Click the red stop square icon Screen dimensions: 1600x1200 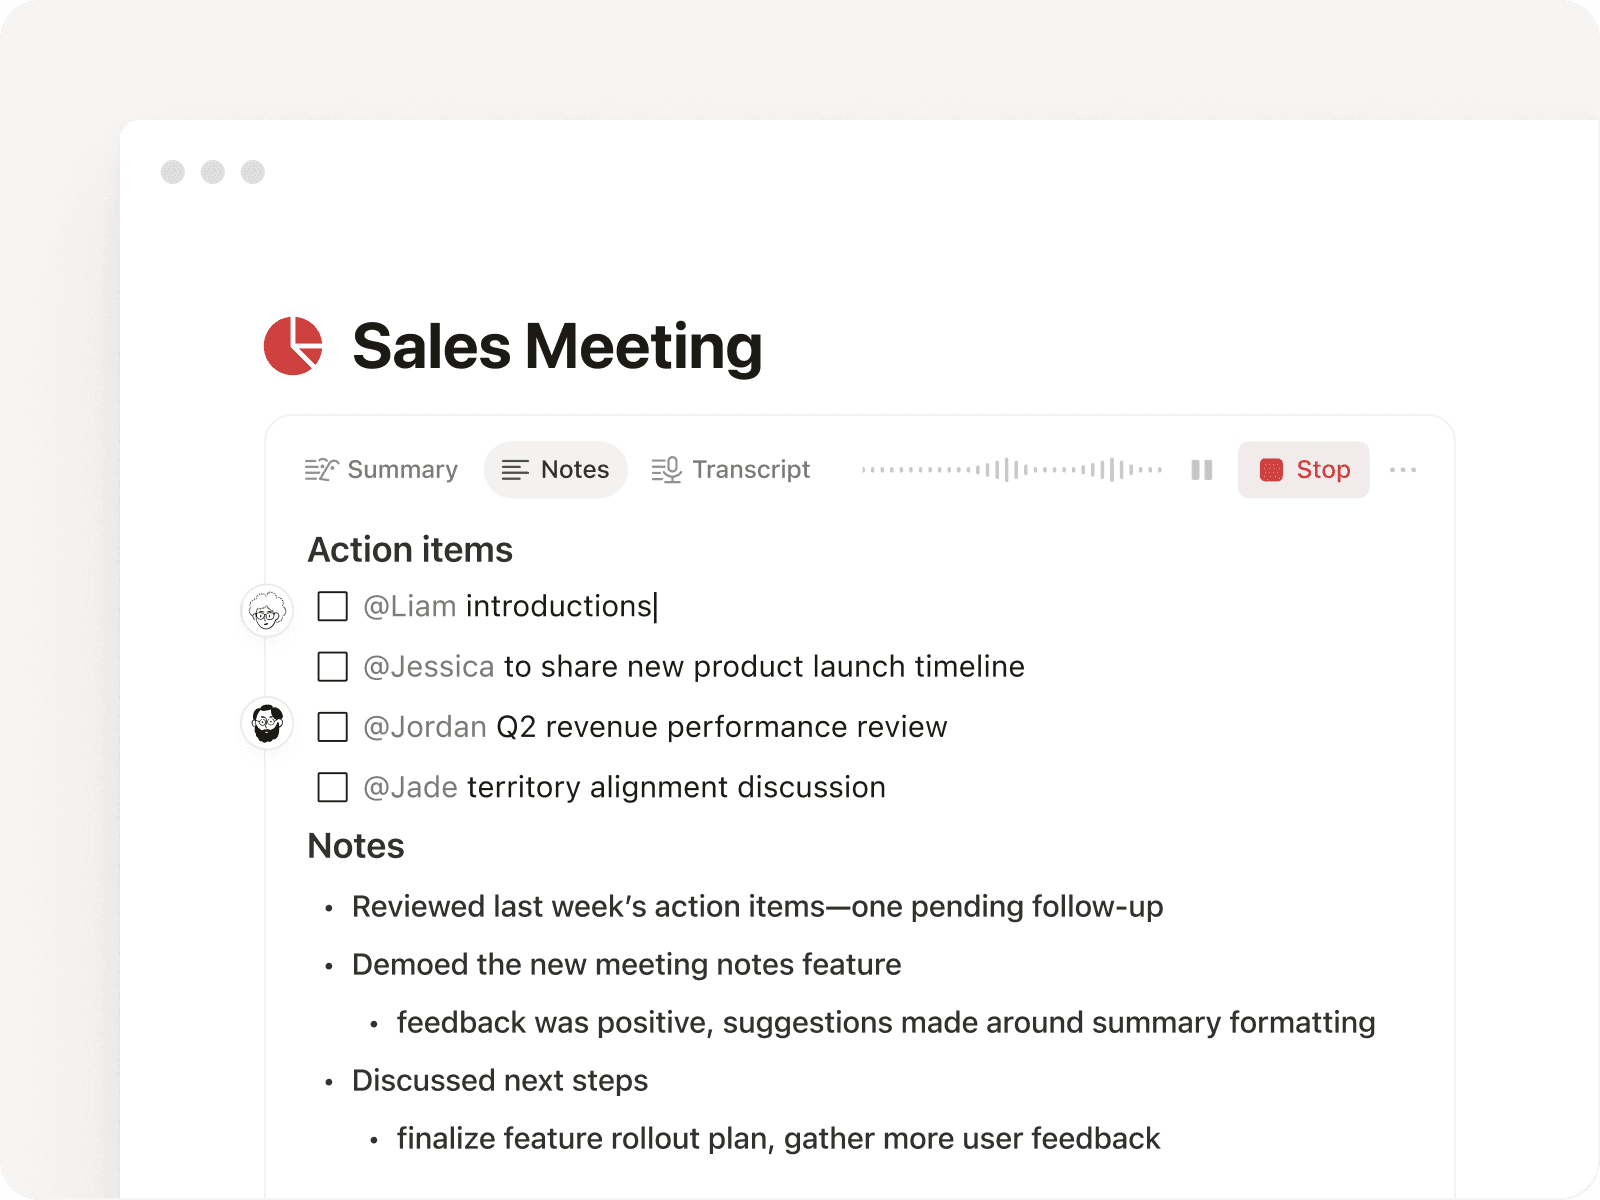click(1271, 470)
